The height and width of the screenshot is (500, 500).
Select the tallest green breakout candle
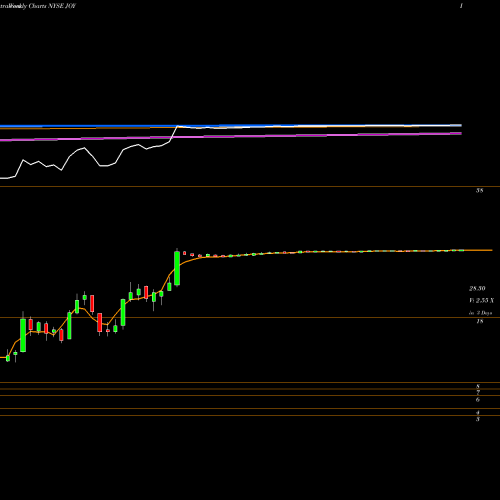(177, 268)
